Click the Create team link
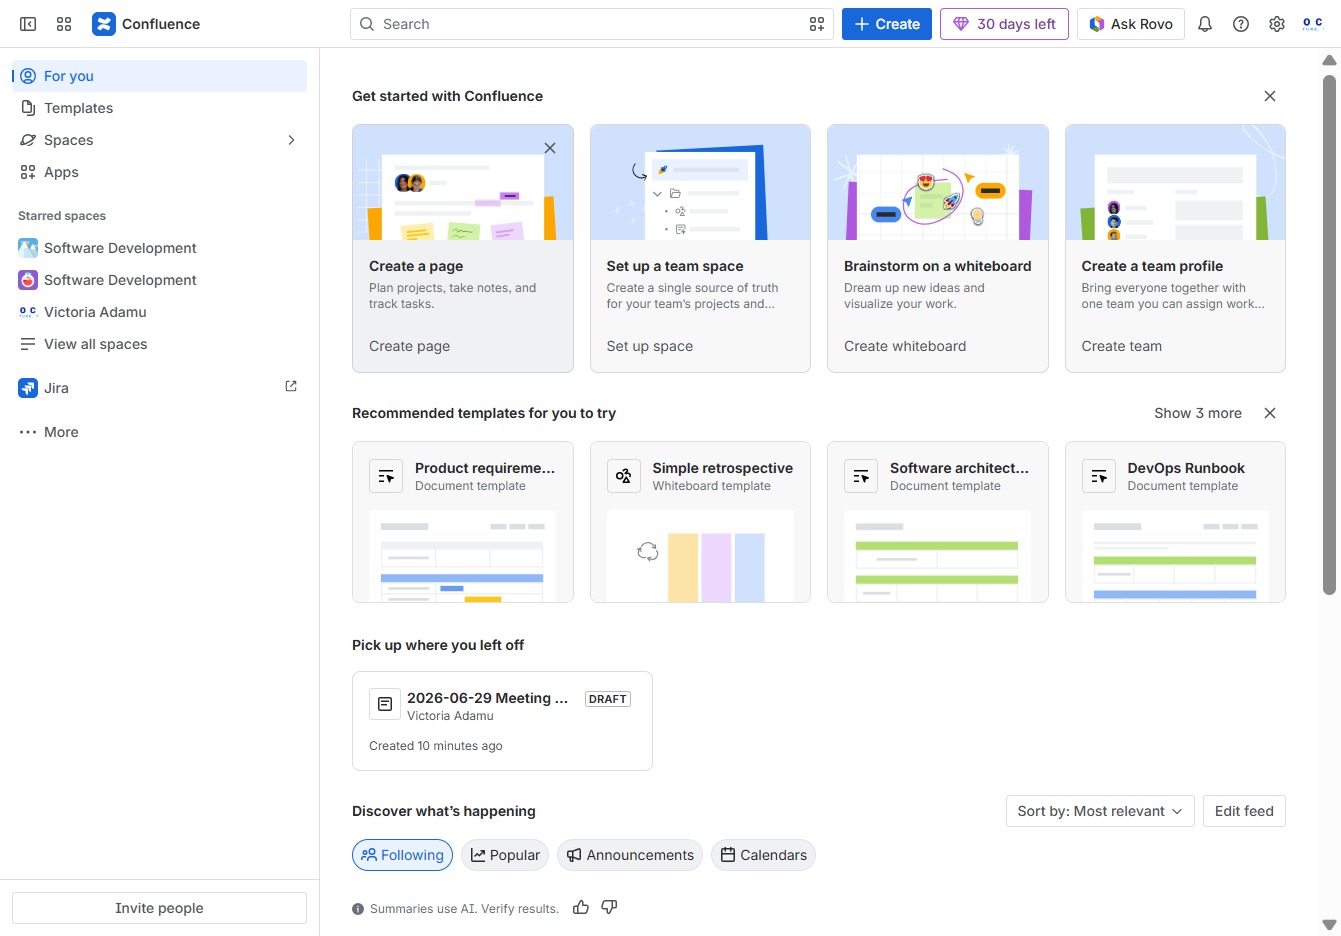 tap(1122, 346)
